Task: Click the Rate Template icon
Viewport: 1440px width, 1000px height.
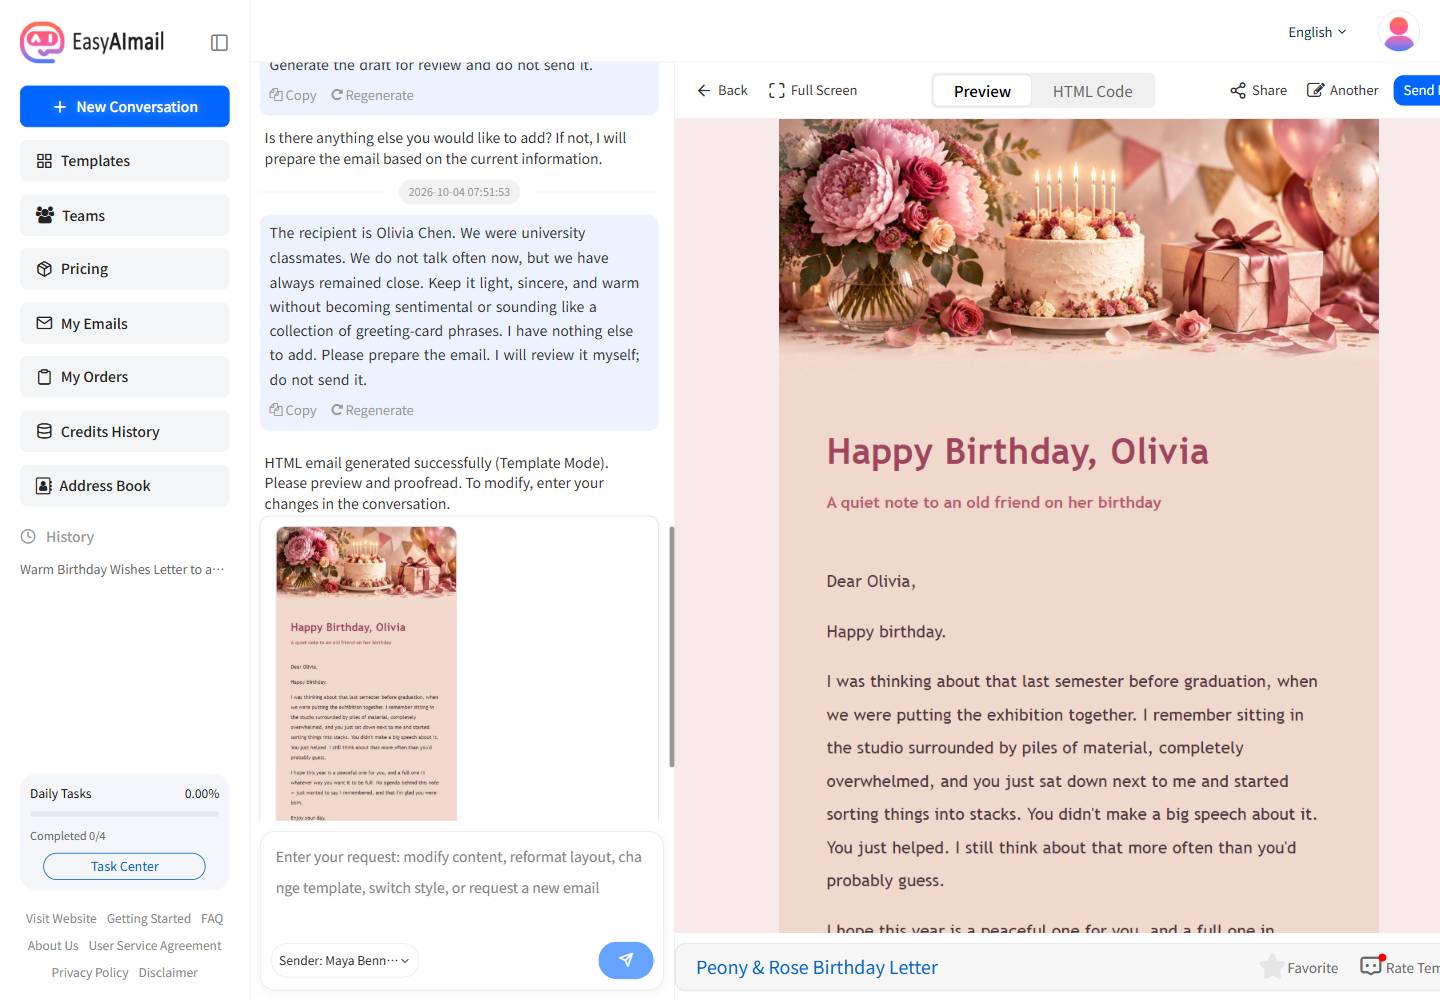Action: point(1371,966)
